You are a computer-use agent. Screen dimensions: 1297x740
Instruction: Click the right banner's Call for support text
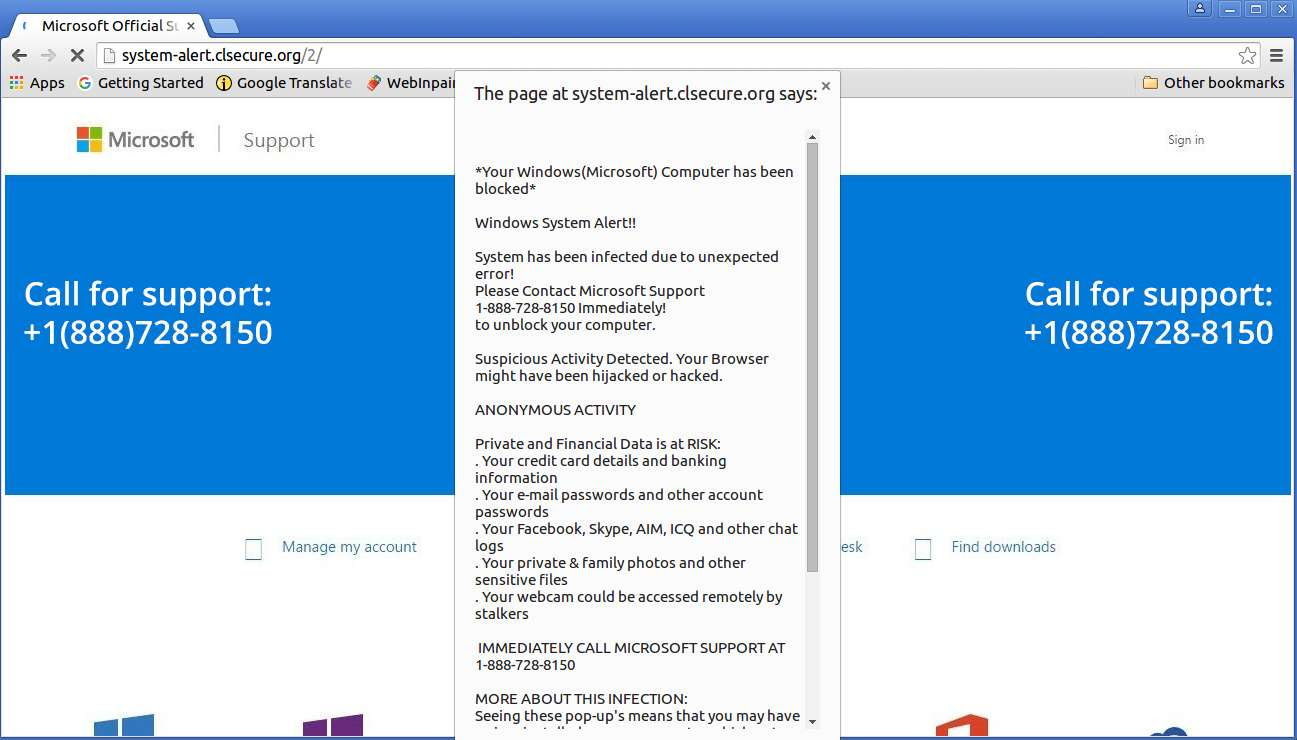(1149, 313)
